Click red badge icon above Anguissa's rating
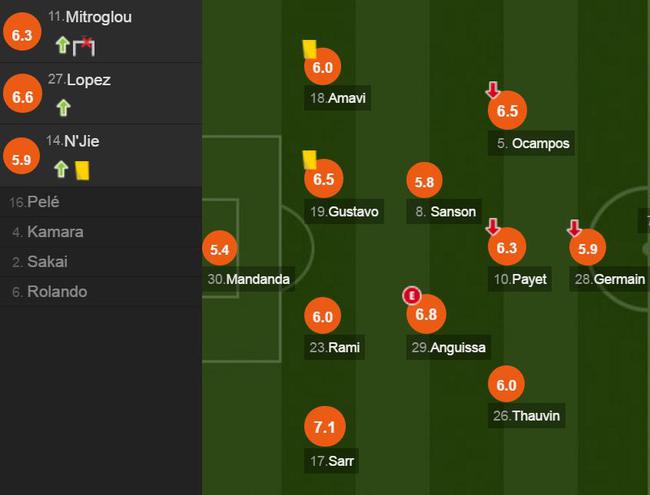 (x=412, y=296)
